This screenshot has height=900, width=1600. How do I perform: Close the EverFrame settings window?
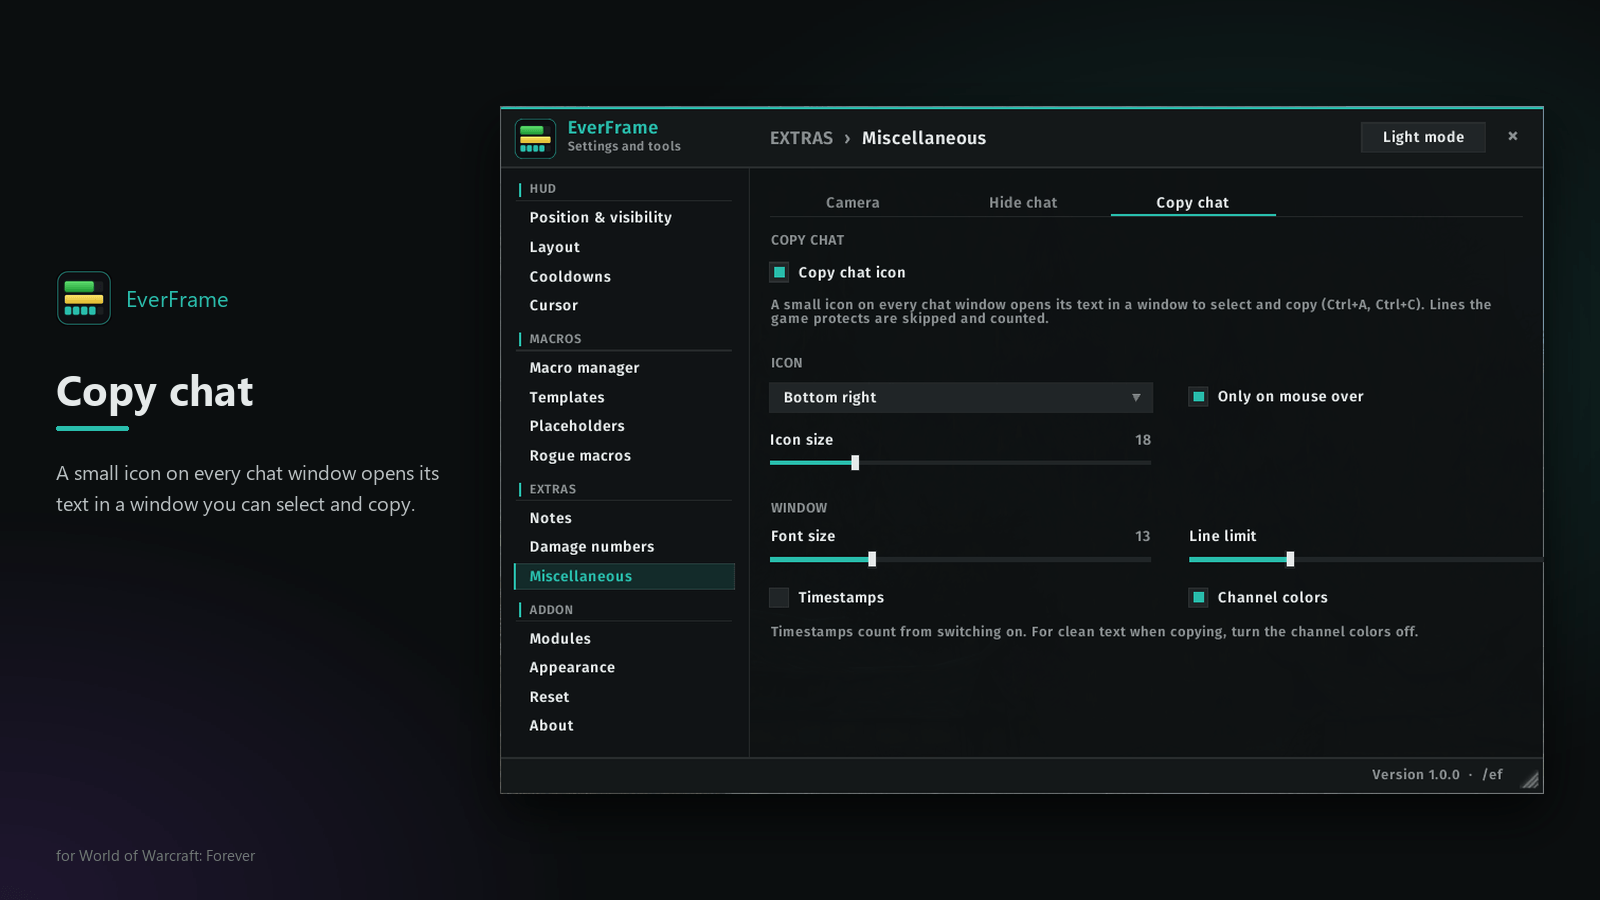1513,136
